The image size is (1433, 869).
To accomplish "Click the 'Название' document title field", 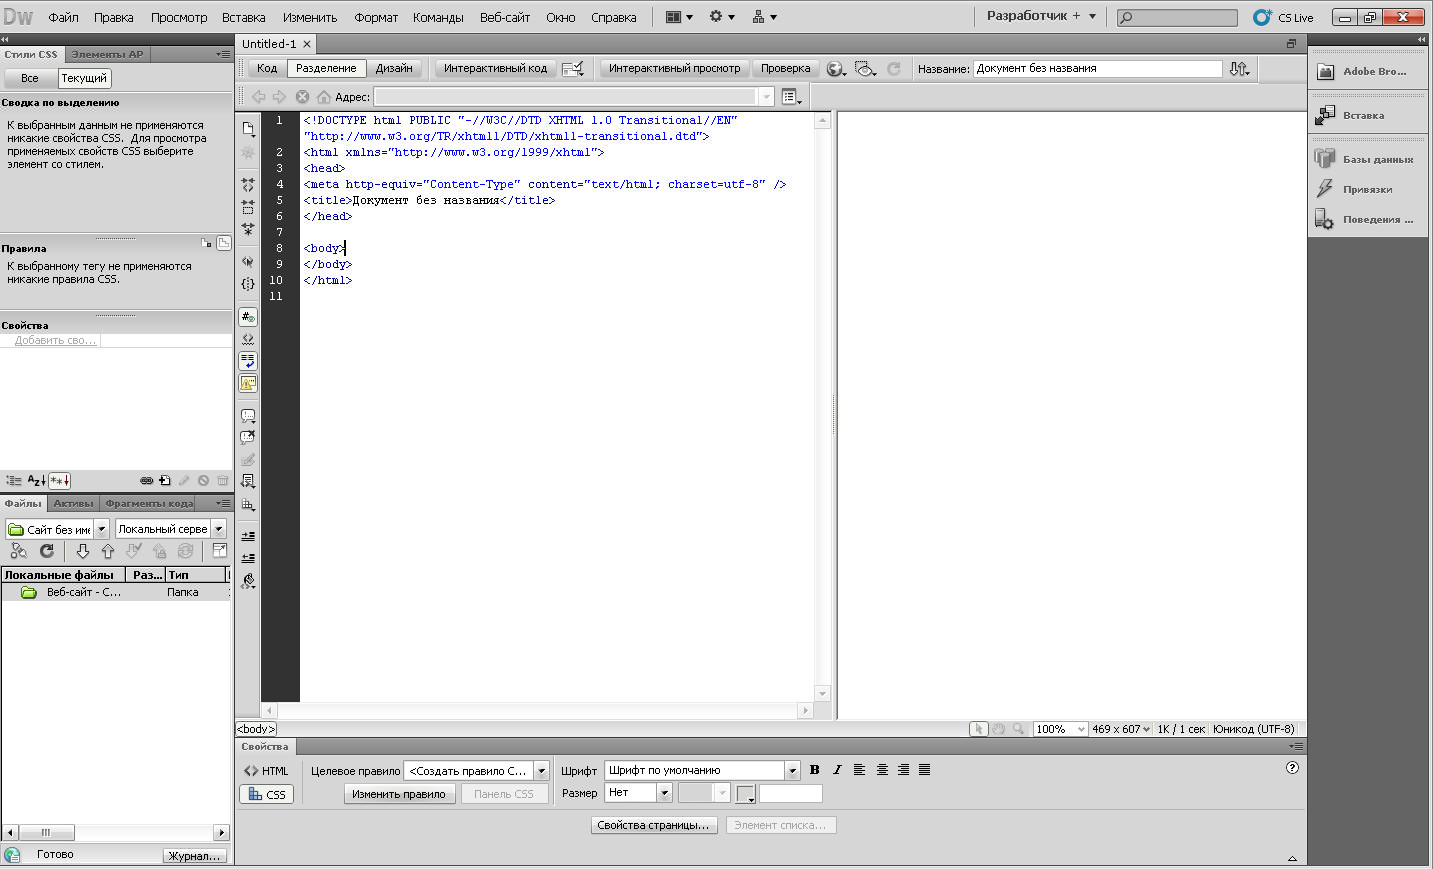I will [x=1097, y=69].
